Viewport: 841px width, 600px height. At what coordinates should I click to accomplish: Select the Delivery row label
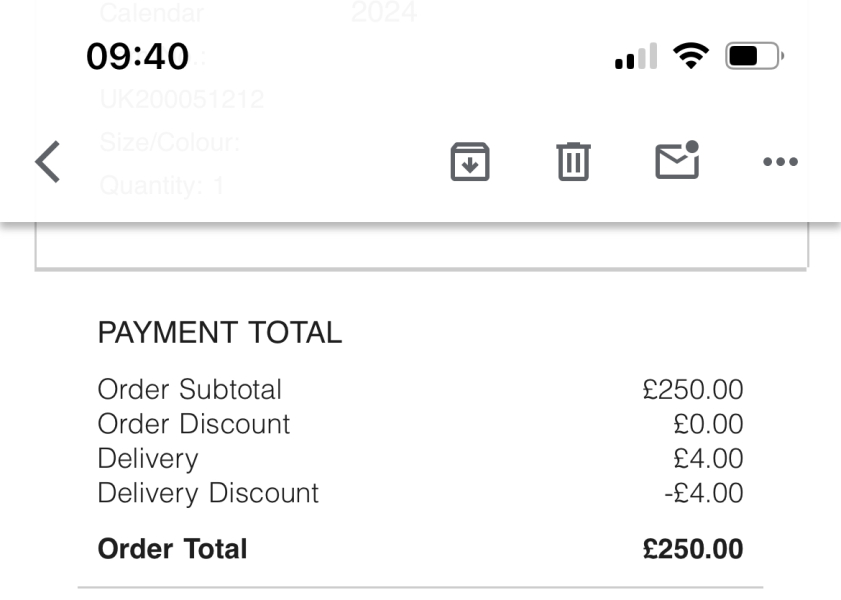click(147, 458)
